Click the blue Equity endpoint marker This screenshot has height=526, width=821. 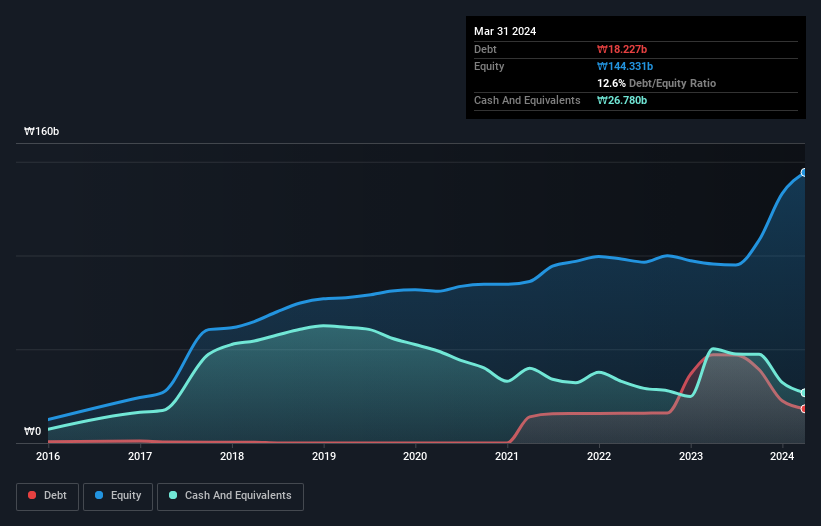pos(804,173)
